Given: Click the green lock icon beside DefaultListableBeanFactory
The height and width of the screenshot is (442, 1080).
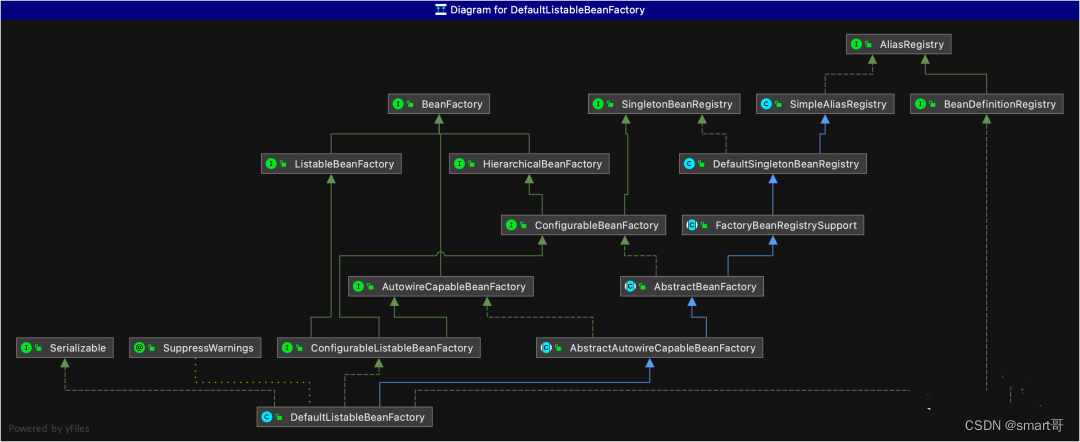Looking at the screenshot, I should click(x=279, y=417).
